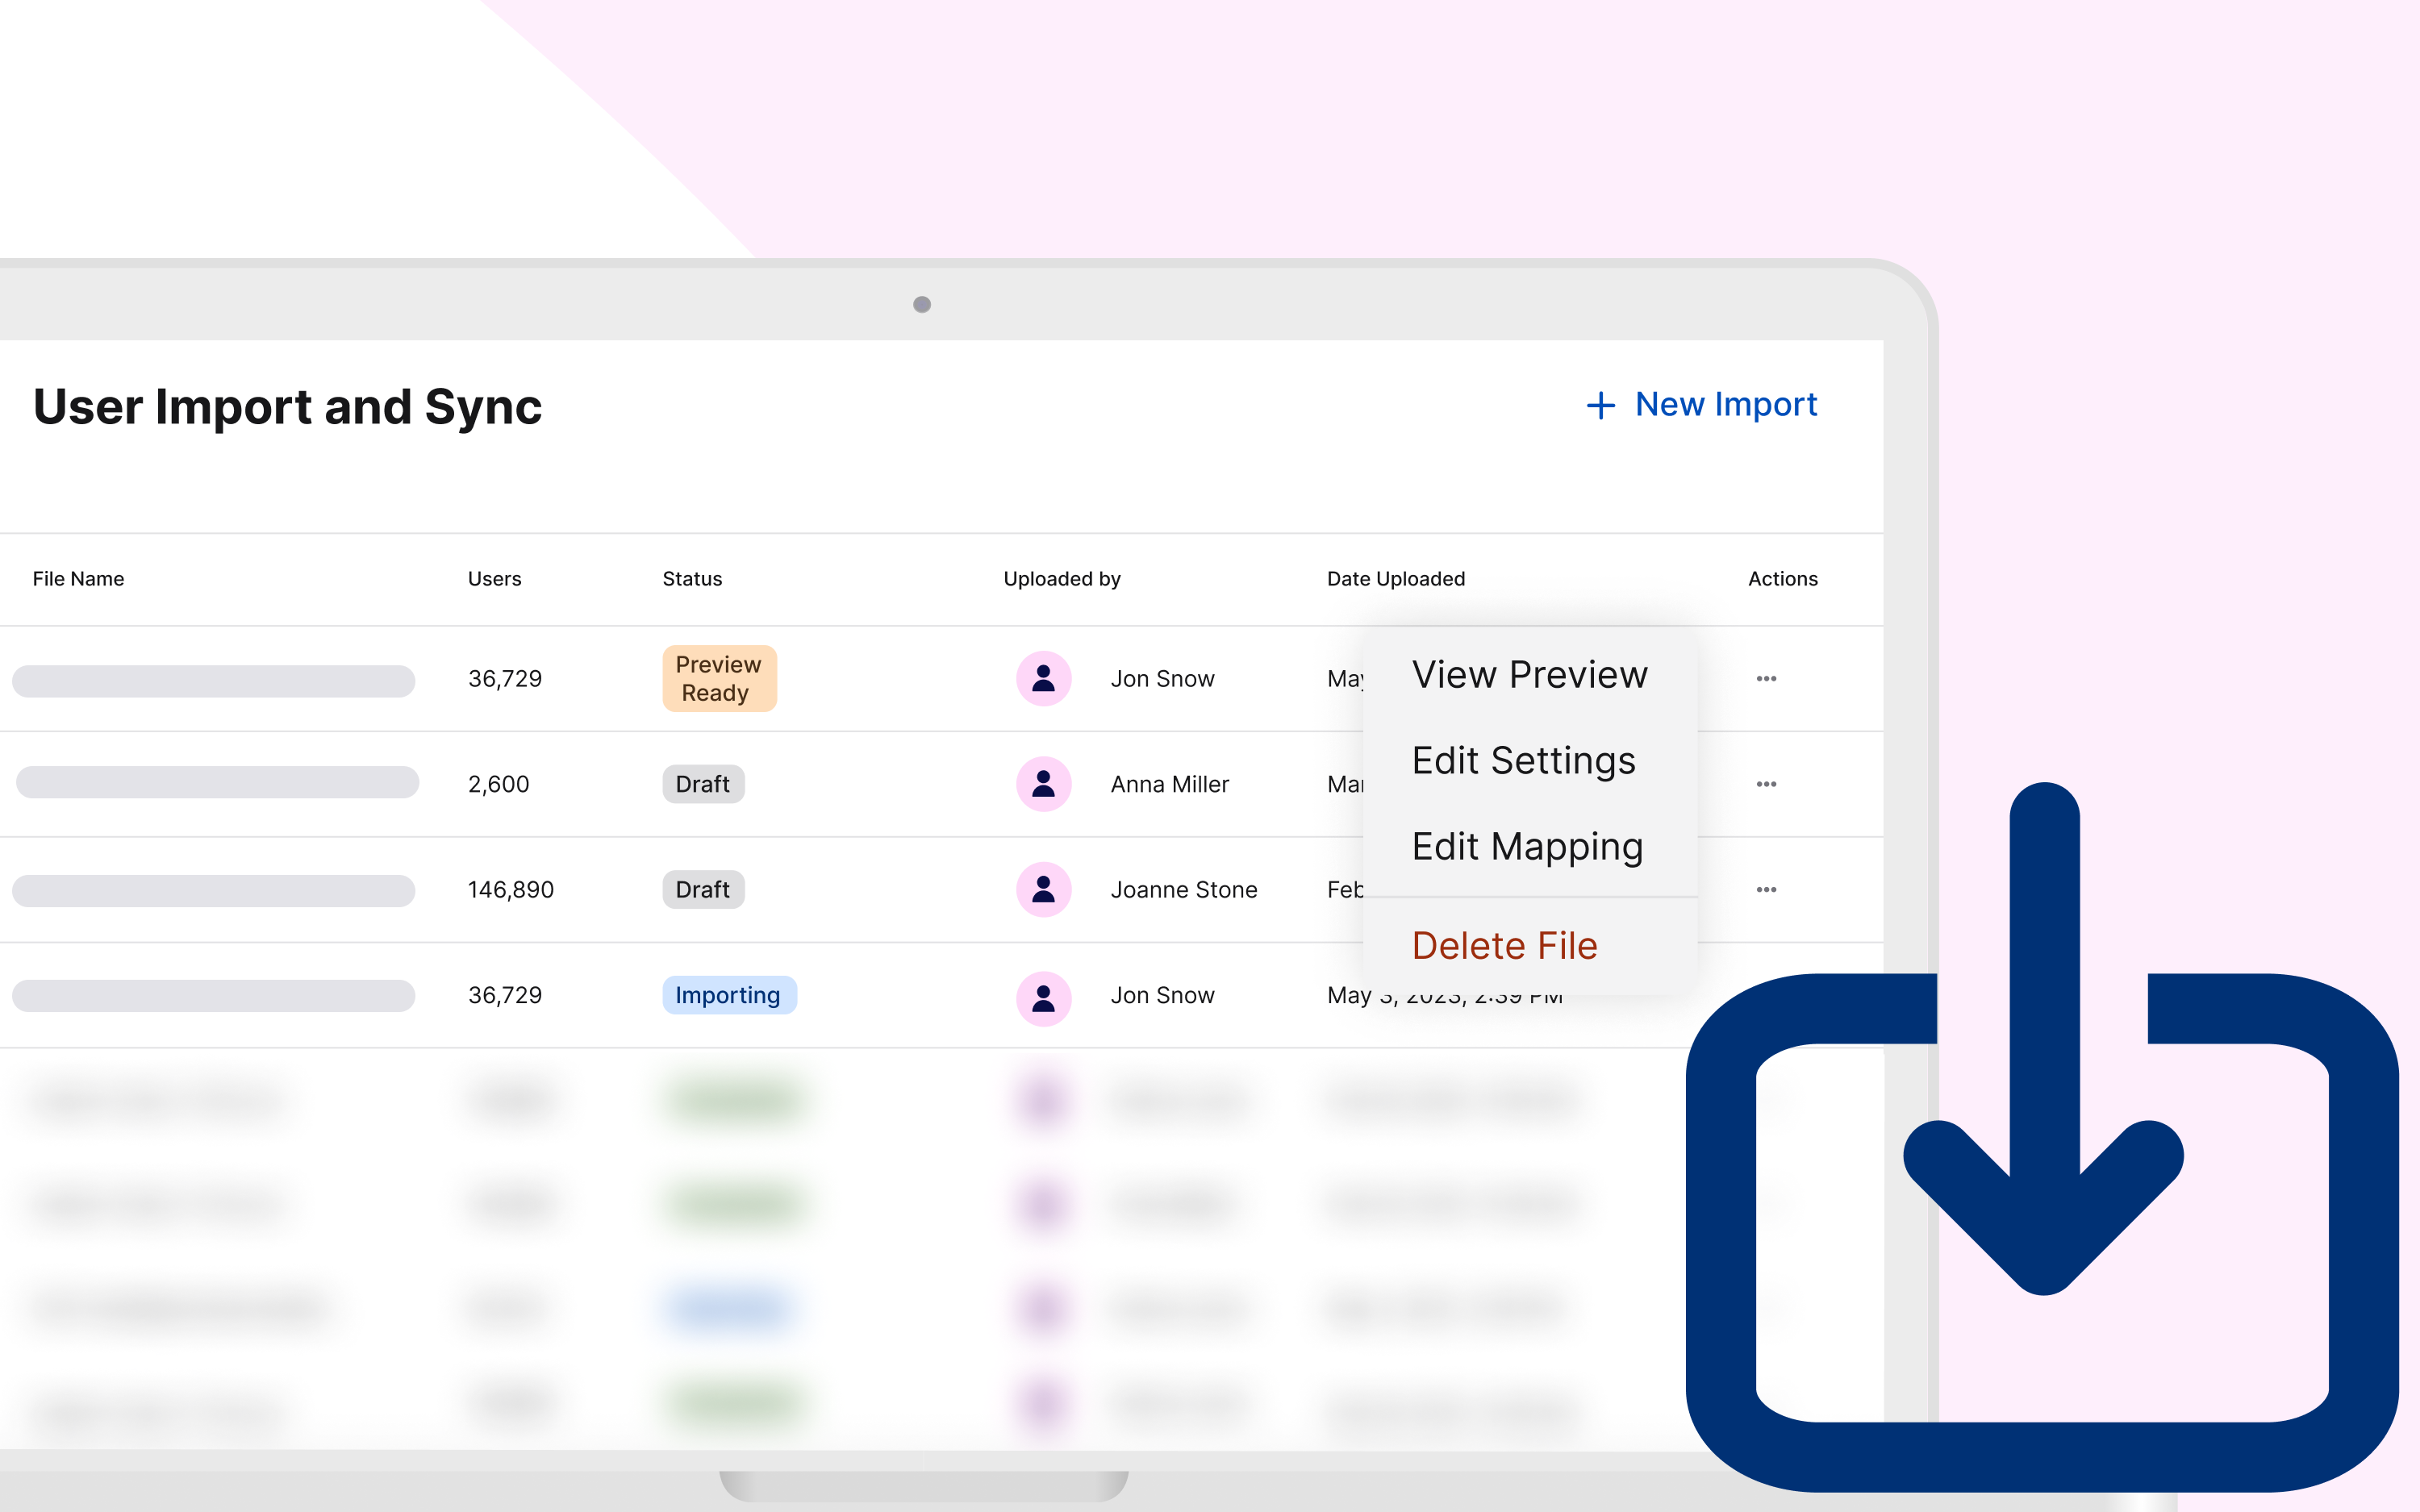Open actions ellipsis for Anna Miller's row
2420x1512 pixels.
(x=1766, y=784)
